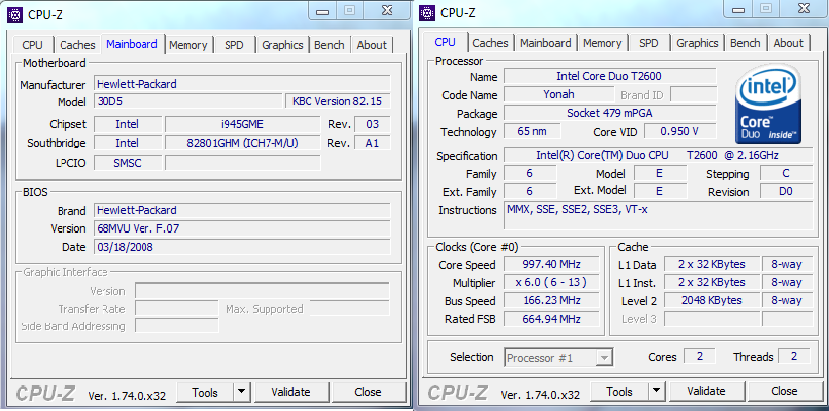Click the L1 Data value 2 x 32 KBytes

click(x=712, y=264)
